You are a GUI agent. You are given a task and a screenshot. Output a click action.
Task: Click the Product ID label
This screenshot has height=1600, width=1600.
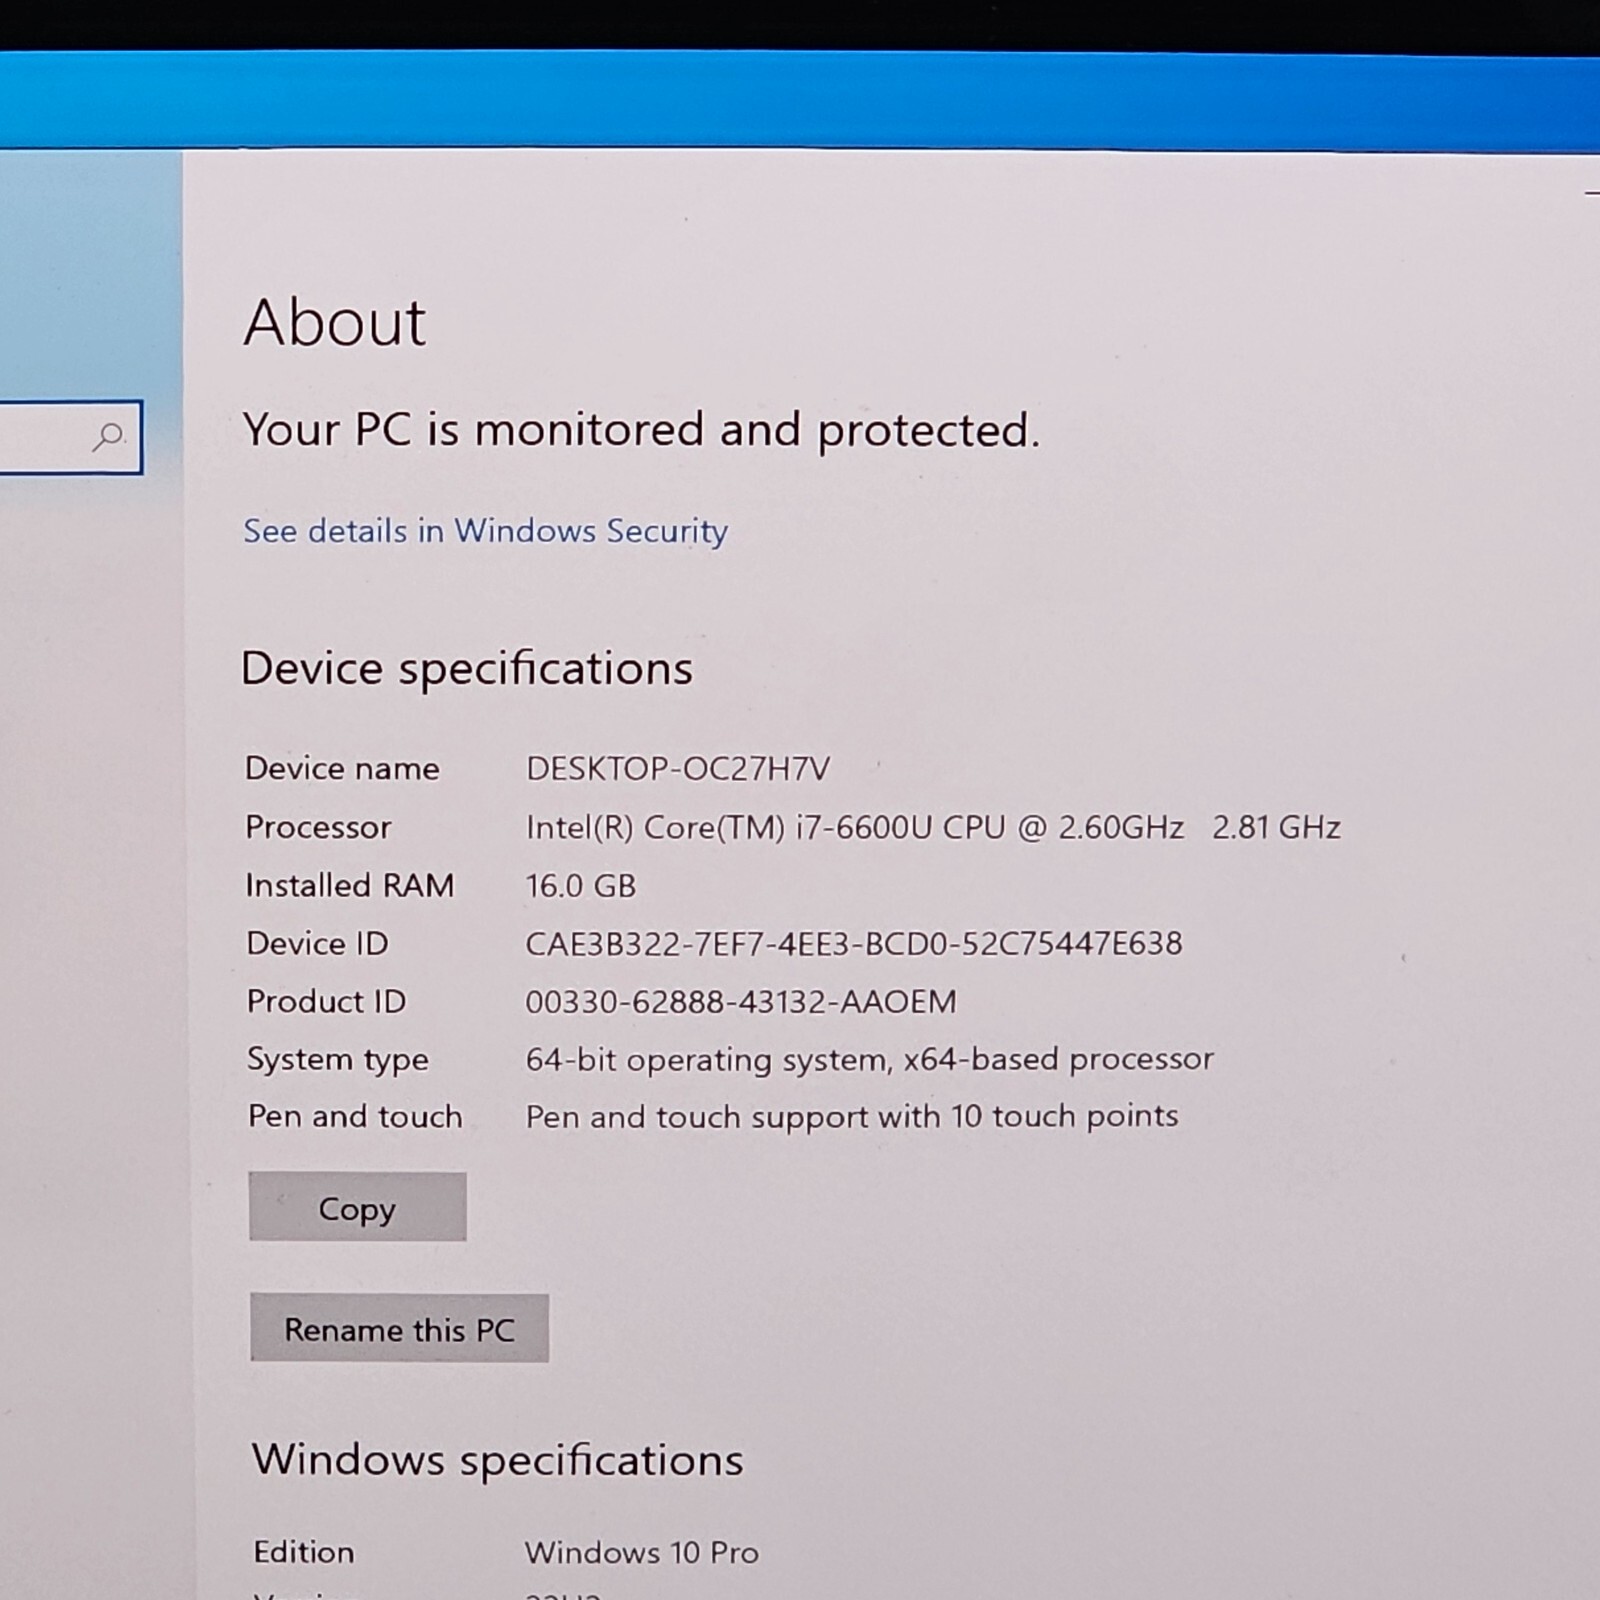(326, 1001)
